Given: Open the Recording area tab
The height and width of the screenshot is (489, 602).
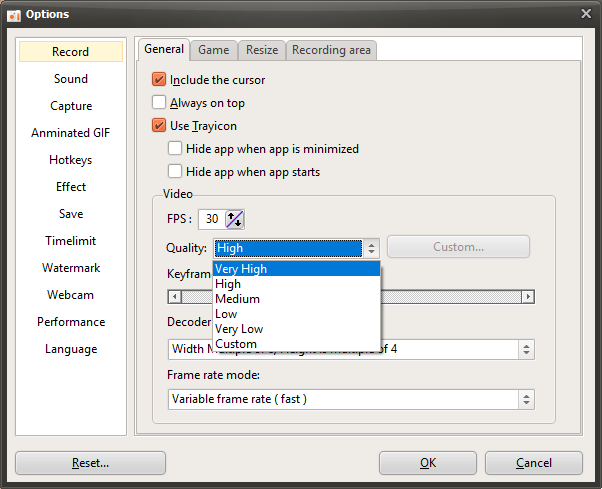Looking at the screenshot, I should [331, 50].
